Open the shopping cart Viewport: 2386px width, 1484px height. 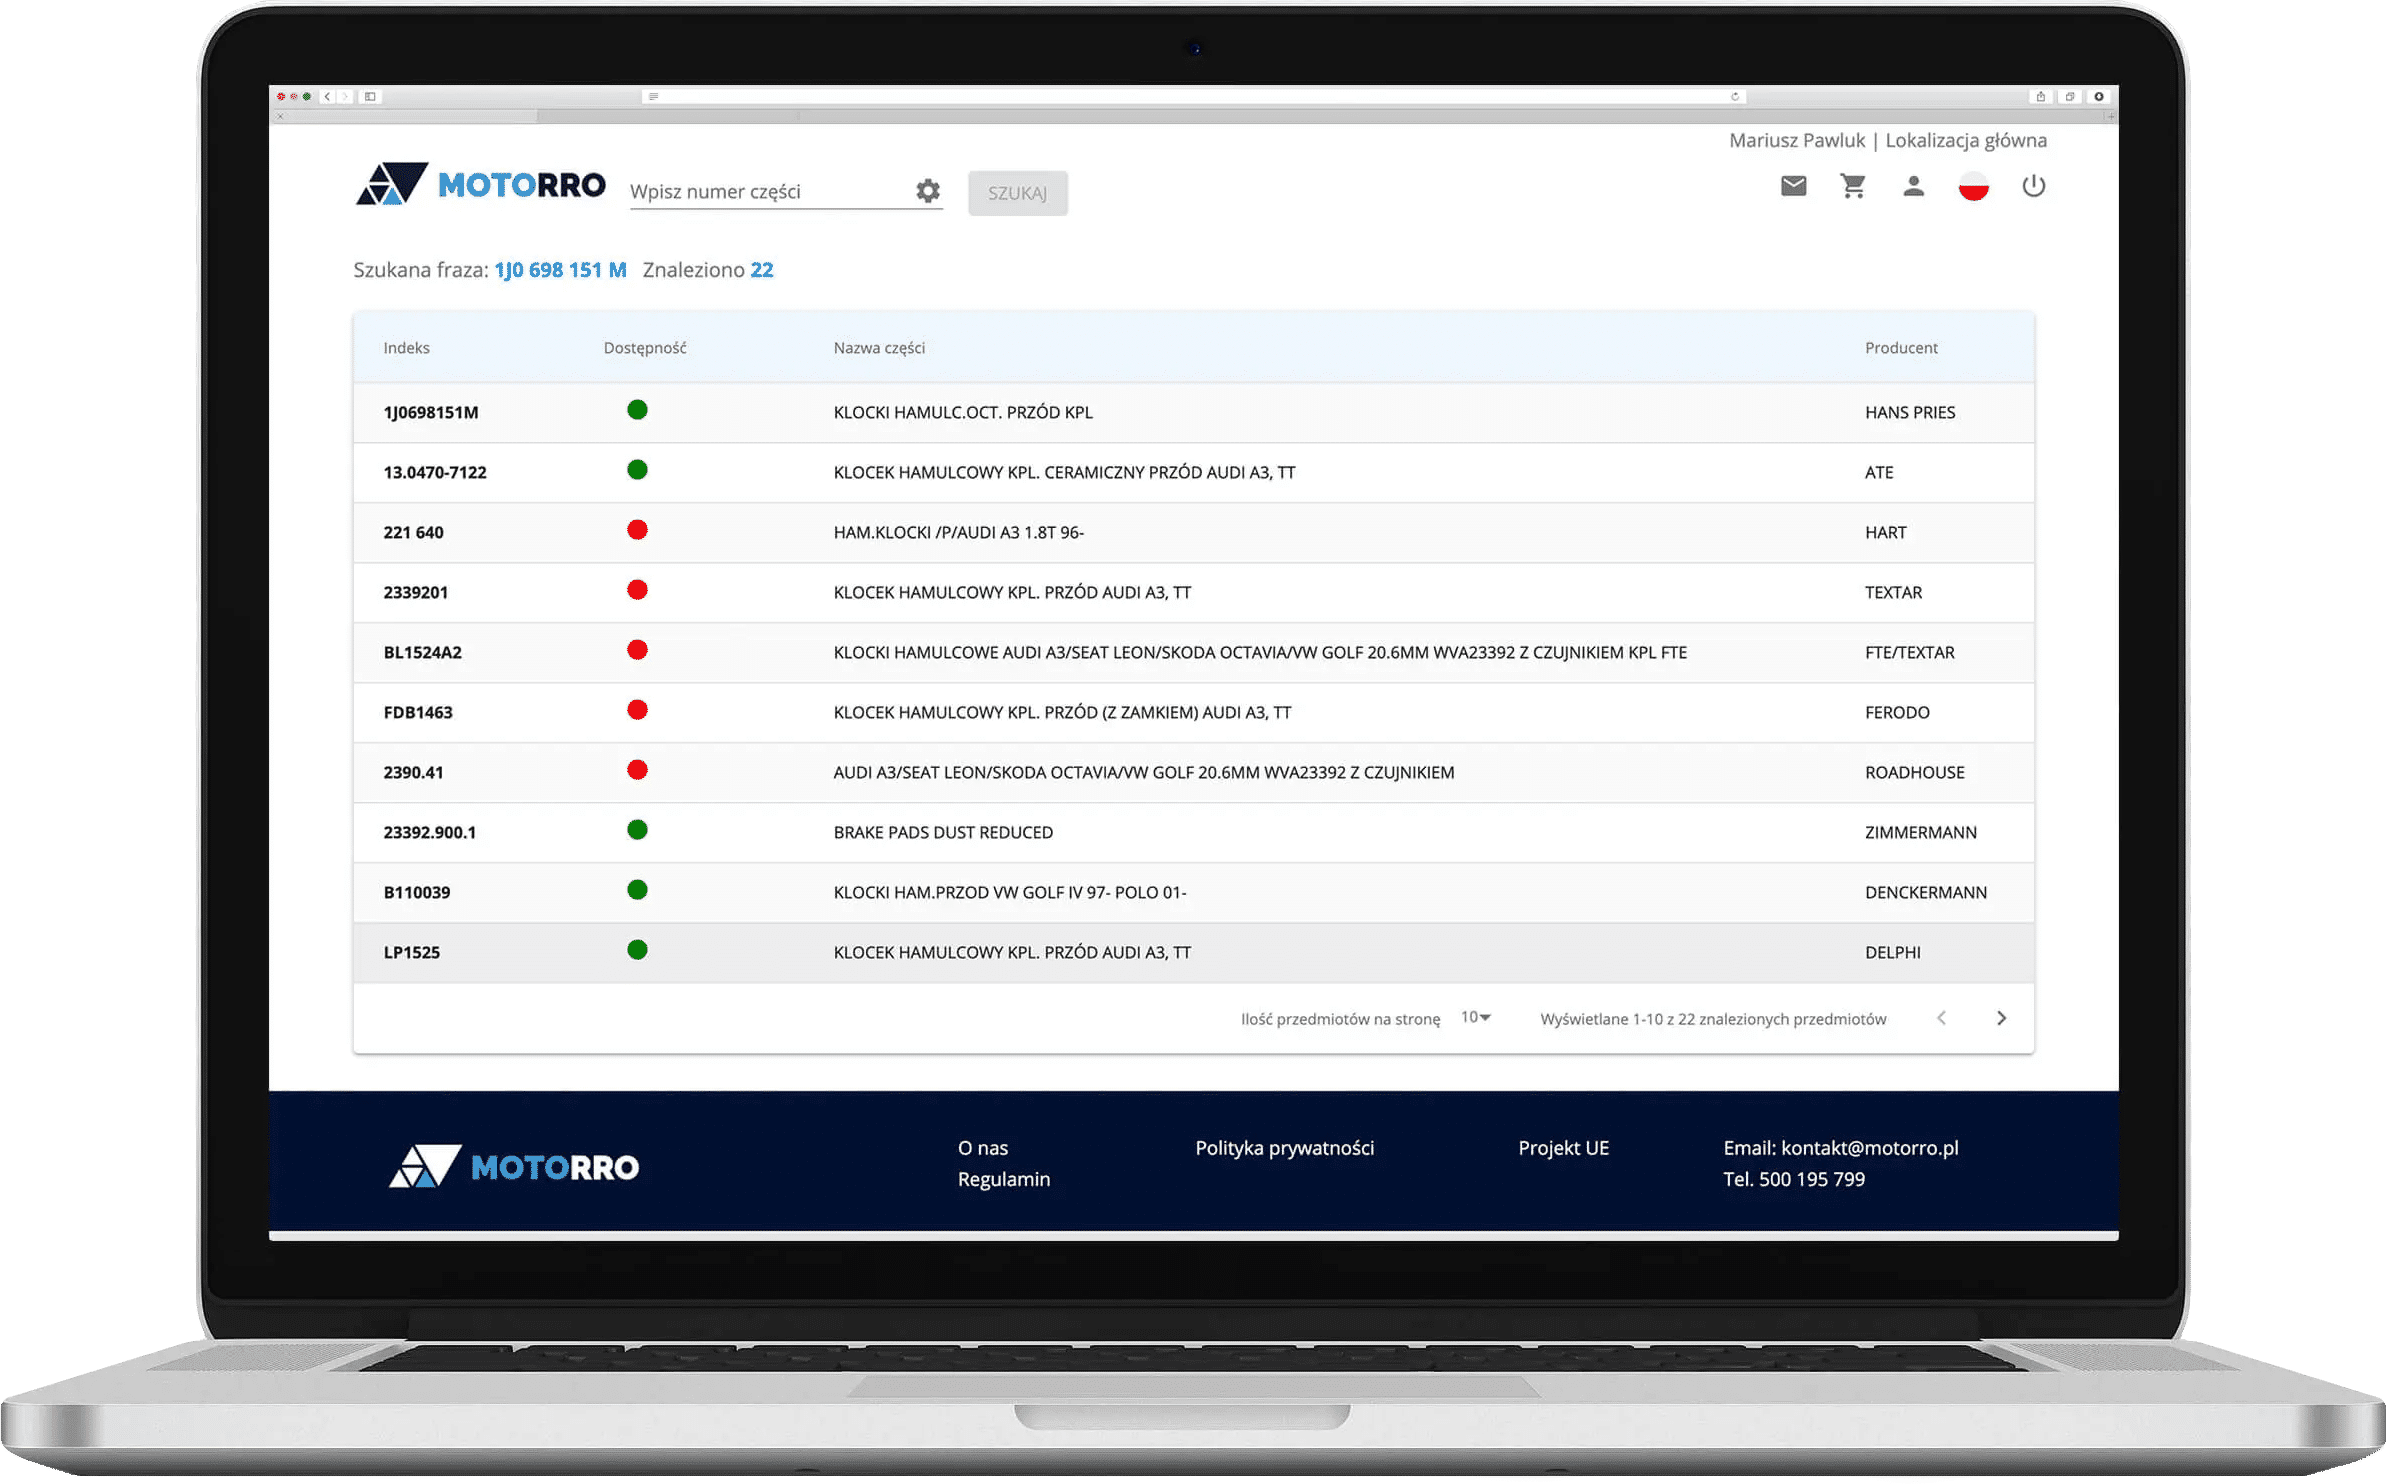(x=1853, y=186)
